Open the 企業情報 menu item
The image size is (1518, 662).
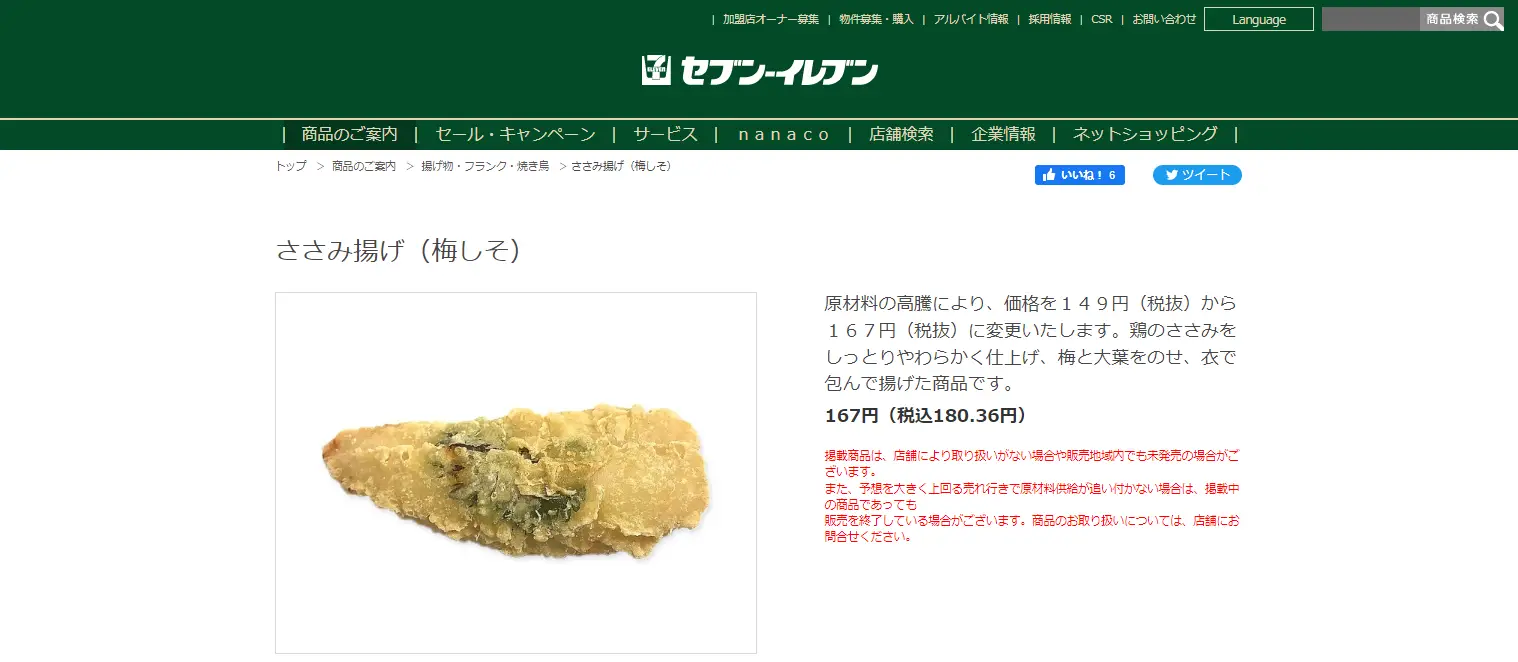coord(1003,134)
